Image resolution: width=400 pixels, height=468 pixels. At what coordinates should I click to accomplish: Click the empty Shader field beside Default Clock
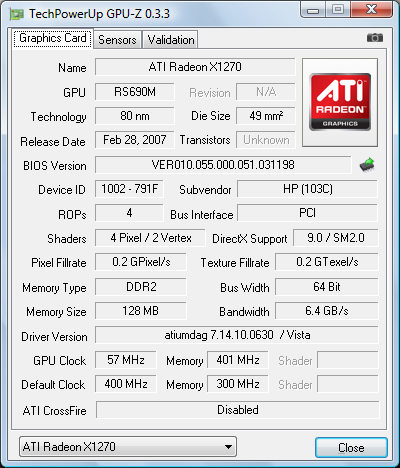[x=348, y=384]
